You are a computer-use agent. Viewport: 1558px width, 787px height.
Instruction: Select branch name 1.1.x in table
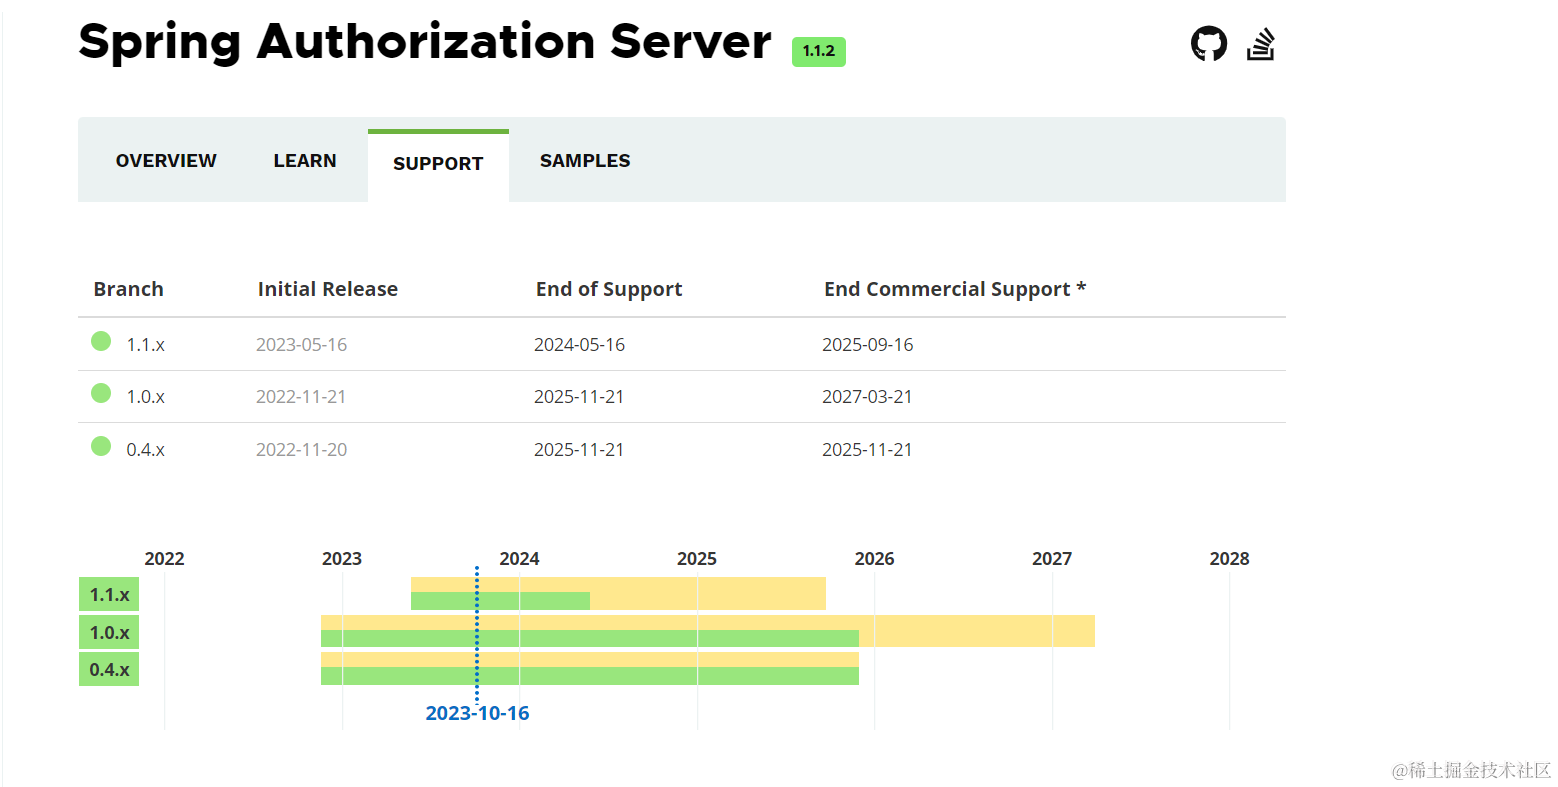tap(145, 345)
